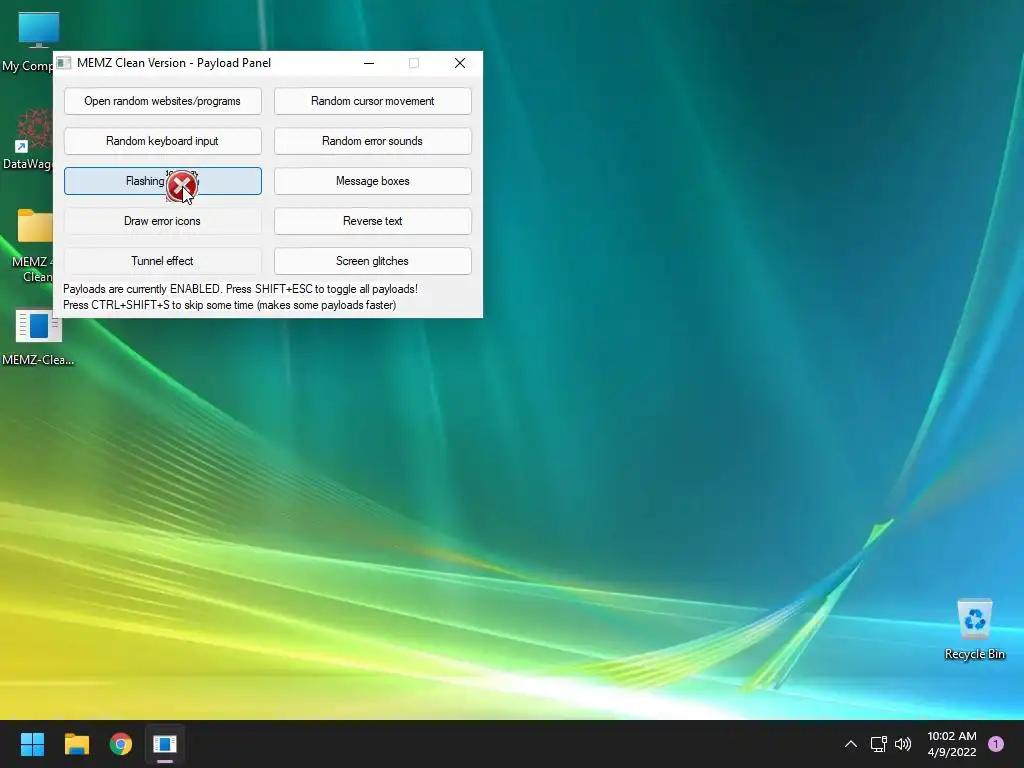The image size is (1024, 768).
Task: Open the notification badge in taskbar
Action: [x=995, y=744]
